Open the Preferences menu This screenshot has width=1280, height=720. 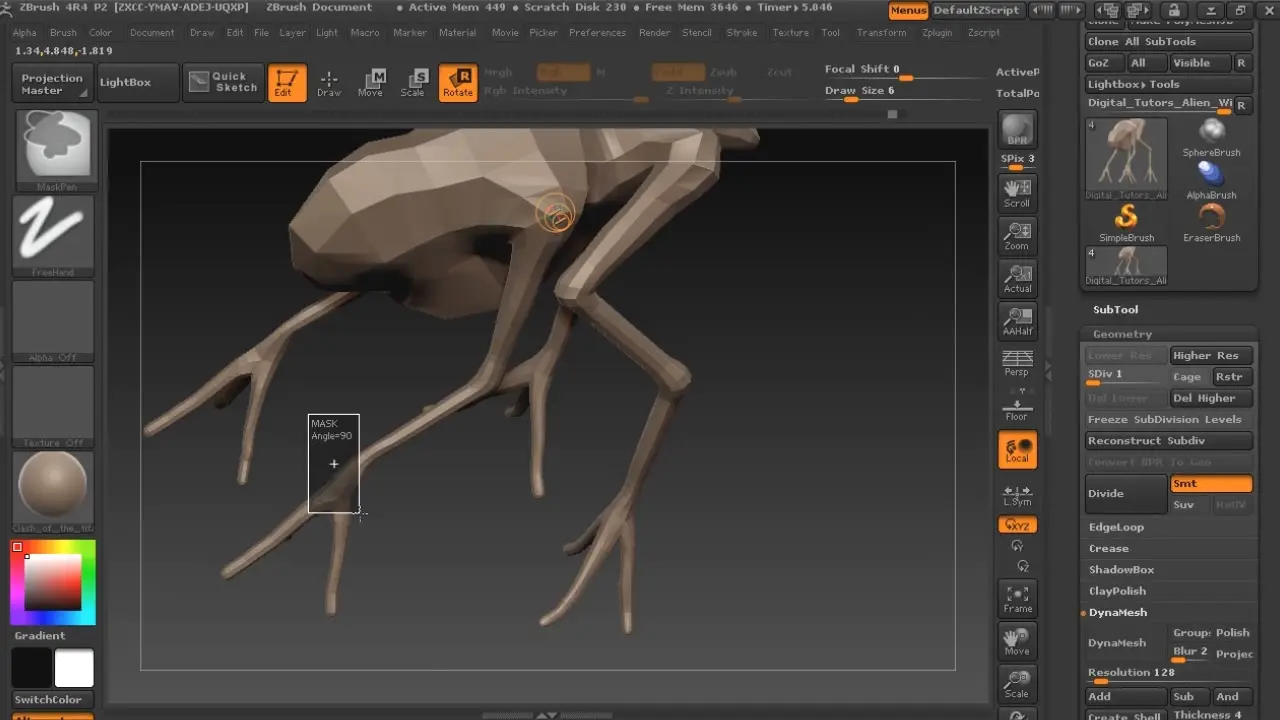pyautogui.click(x=597, y=33)
